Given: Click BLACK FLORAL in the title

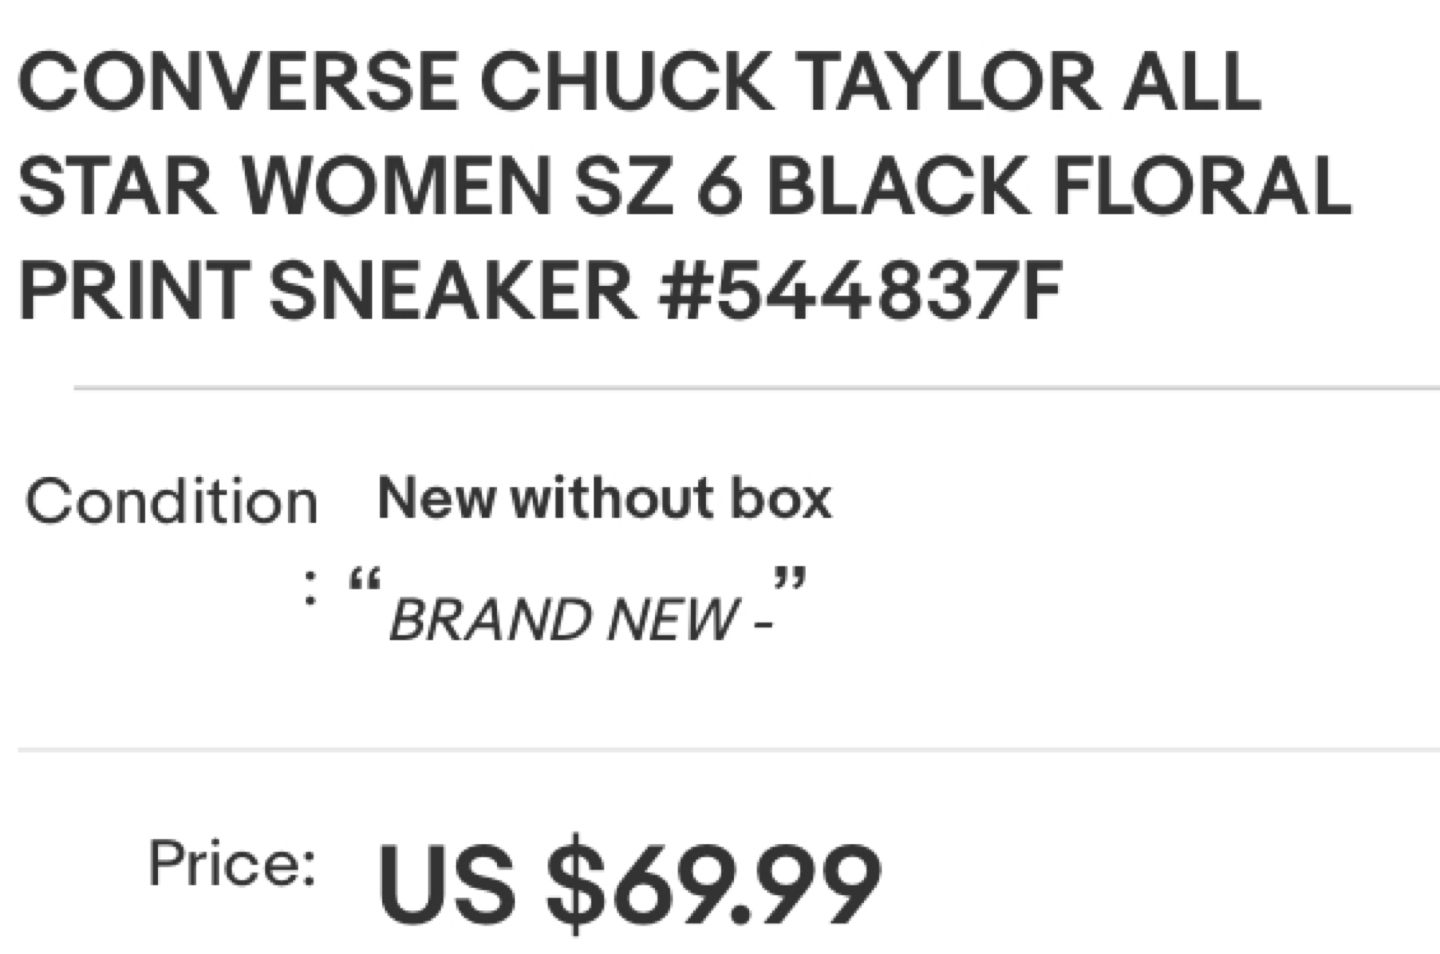Looking at the screenshot, I should (1058, 186).
